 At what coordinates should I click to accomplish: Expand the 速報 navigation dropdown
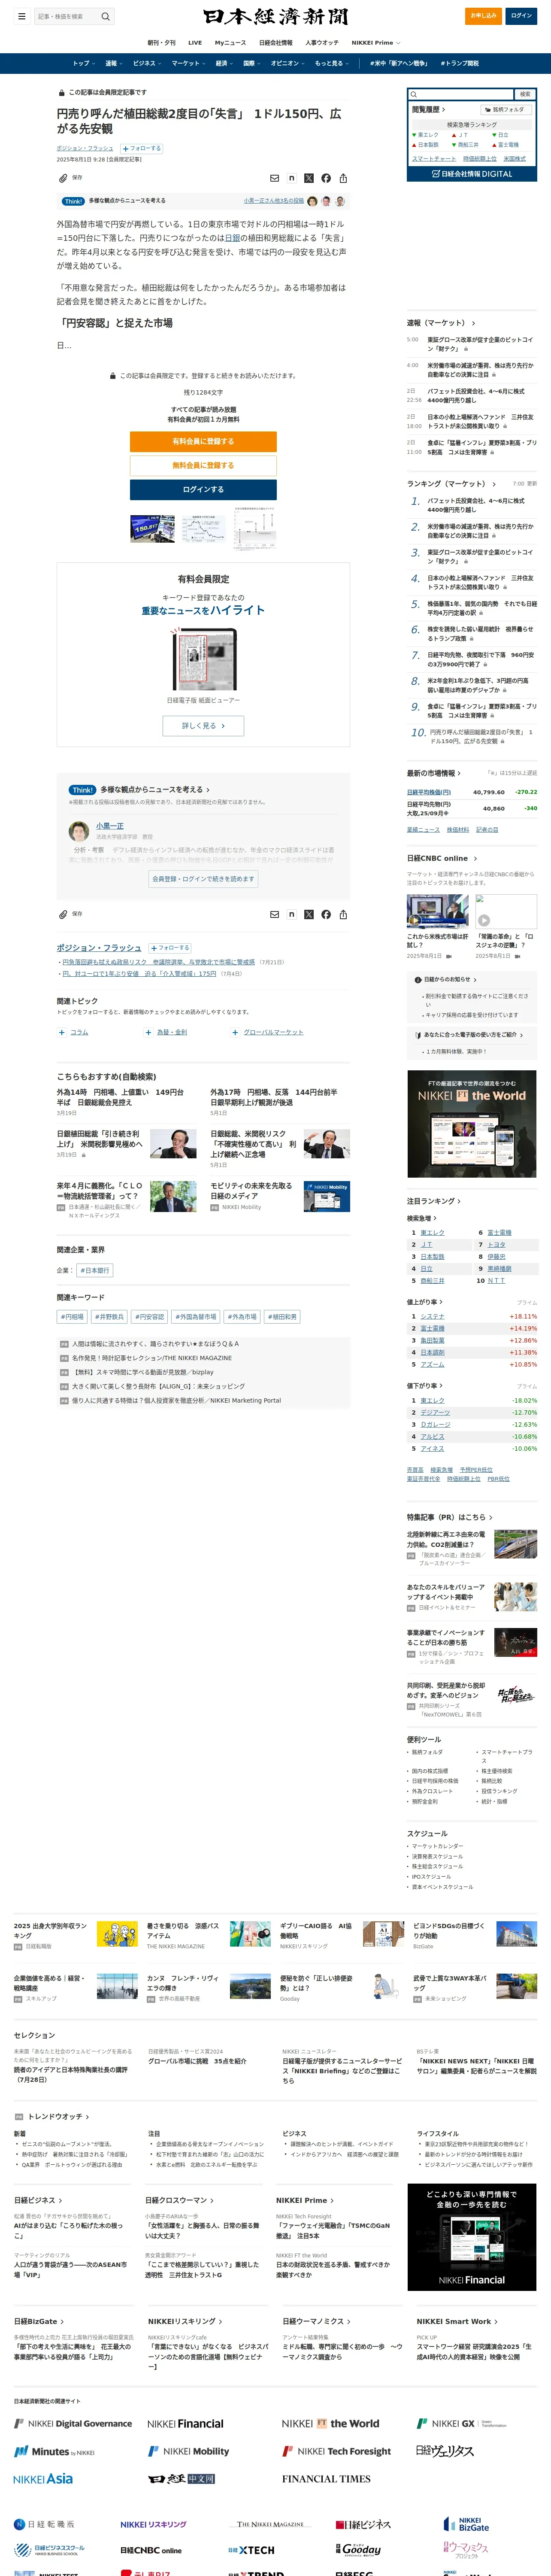tap(114, 63)
